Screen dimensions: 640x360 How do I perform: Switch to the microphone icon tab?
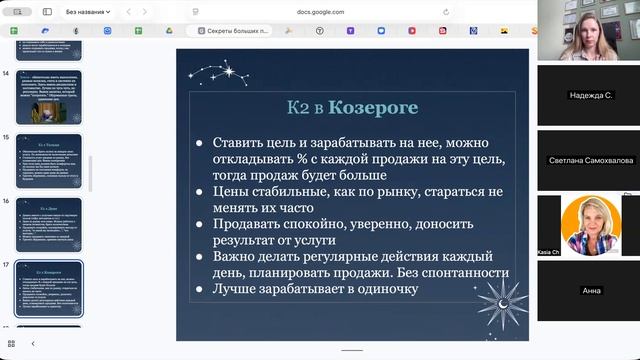(76, 31)
